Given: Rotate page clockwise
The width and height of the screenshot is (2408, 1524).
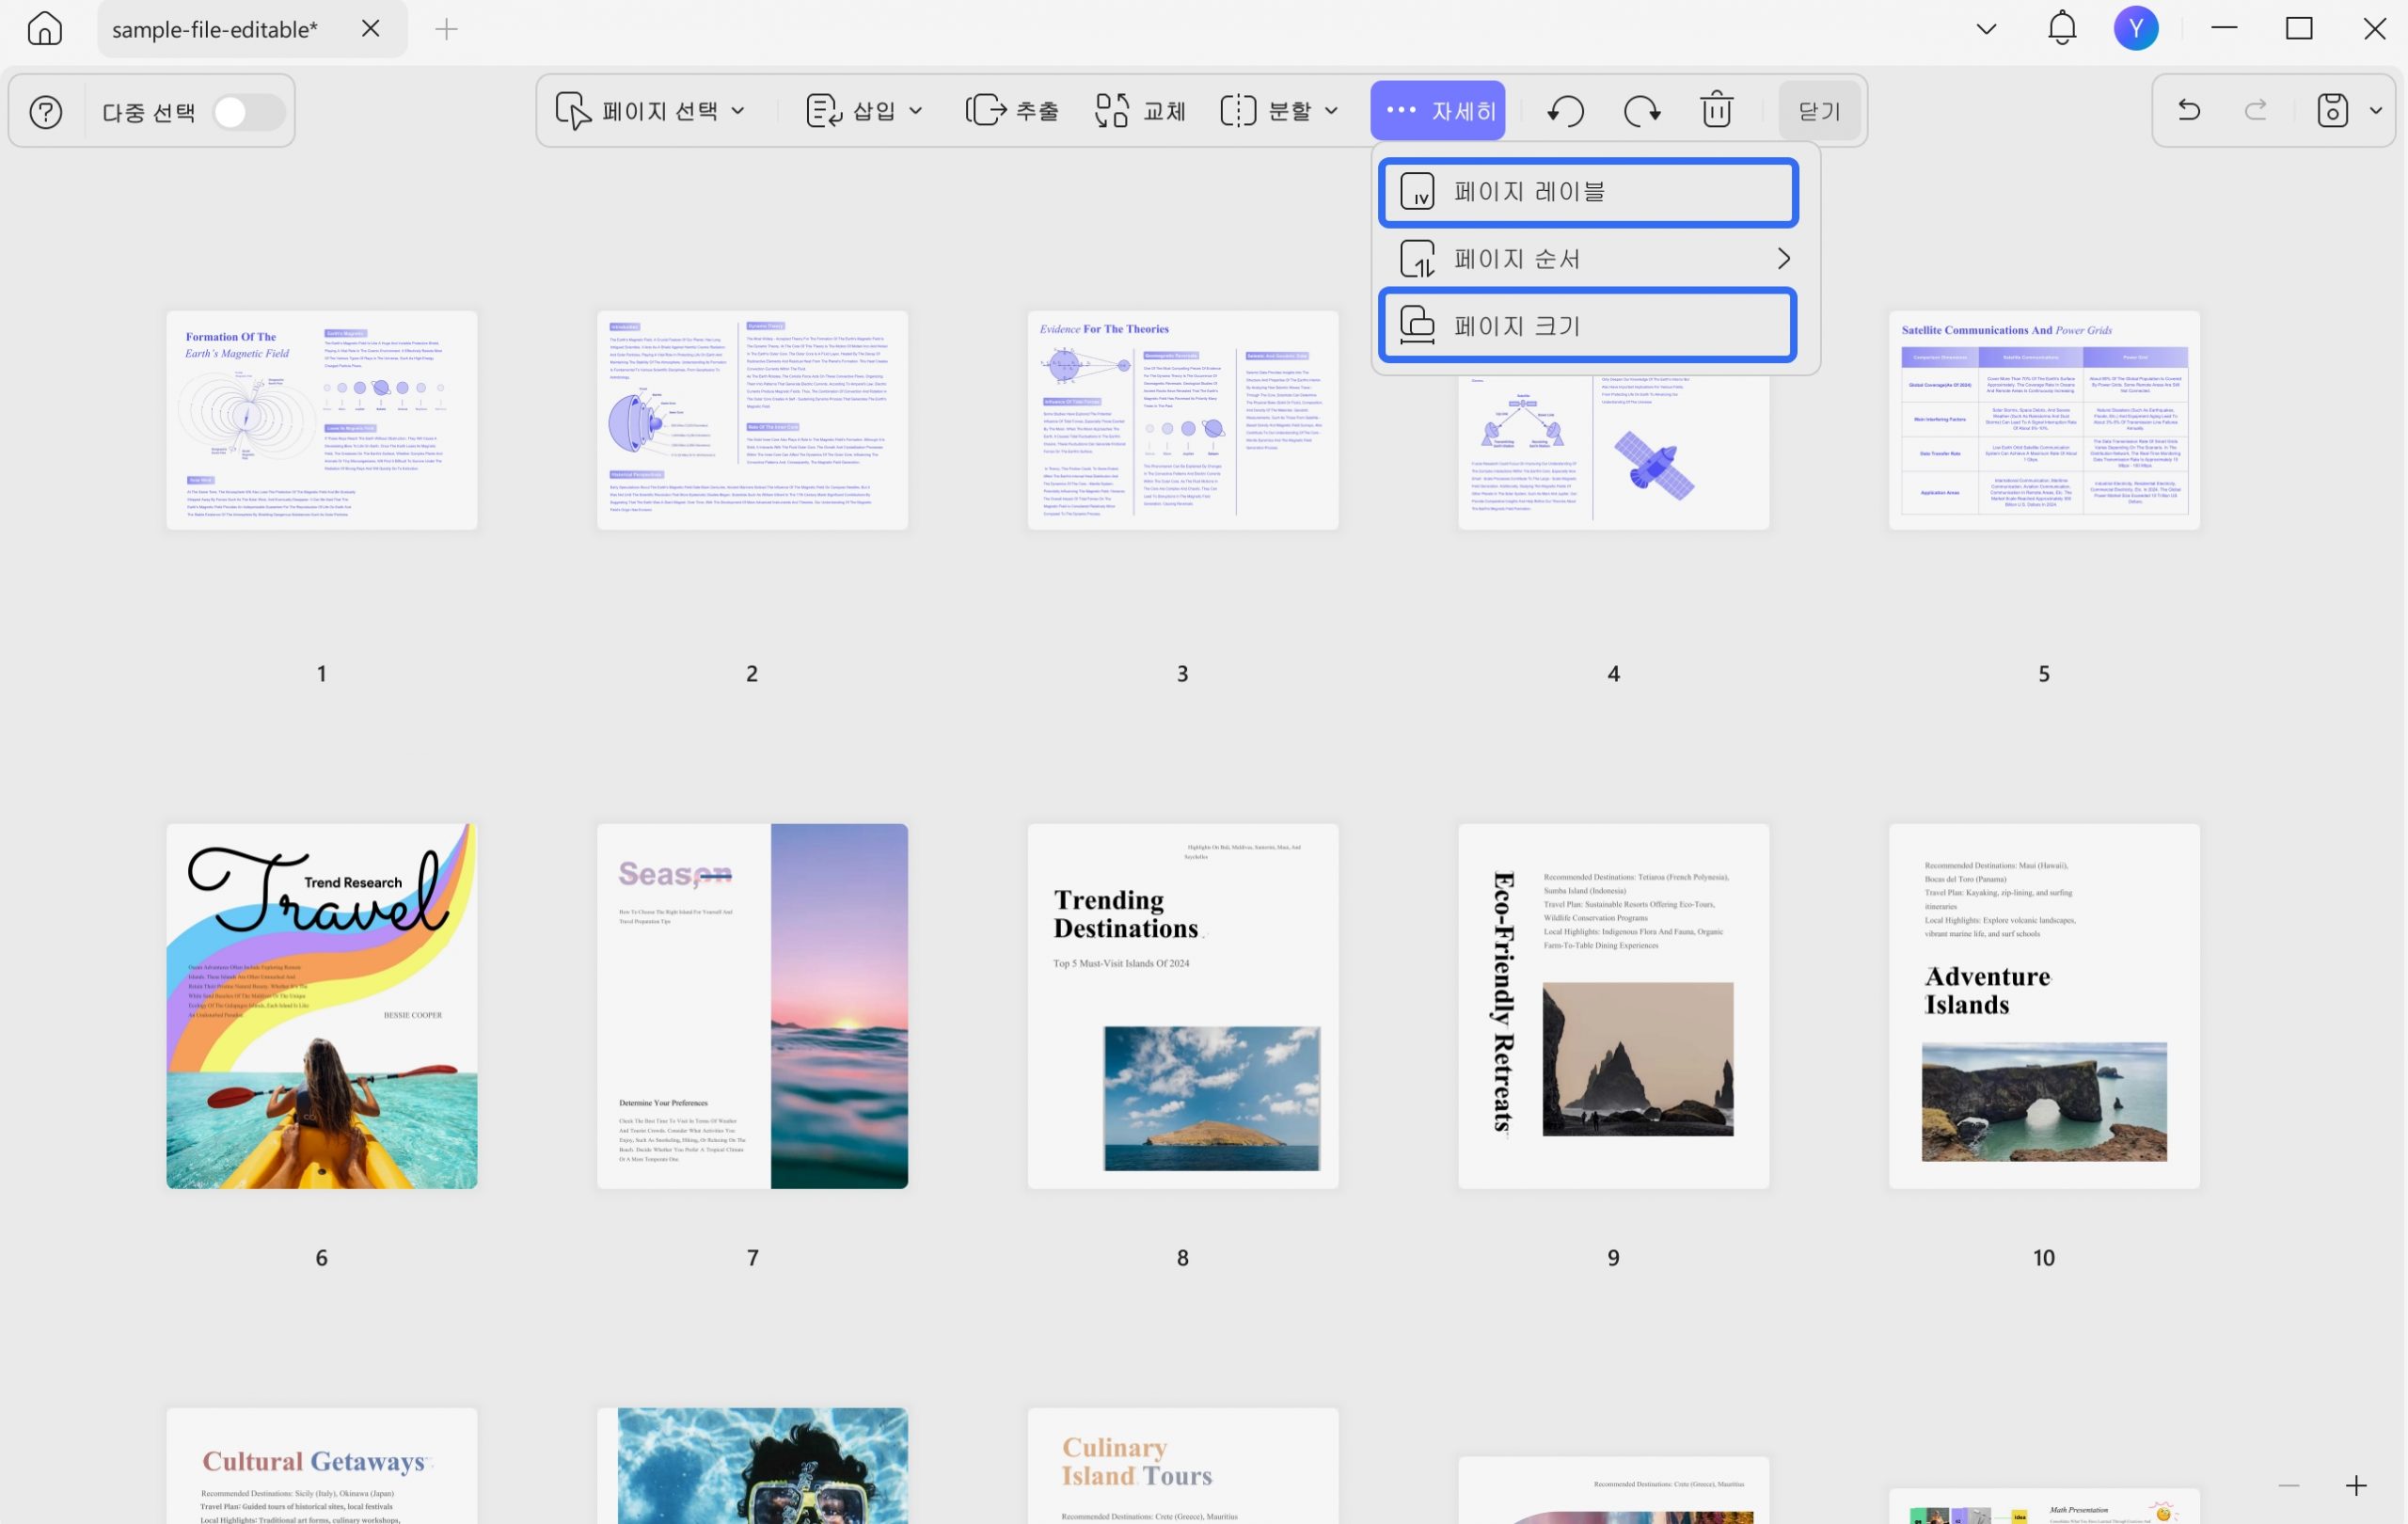Looking at the screenshot, I should (1642, 110).
